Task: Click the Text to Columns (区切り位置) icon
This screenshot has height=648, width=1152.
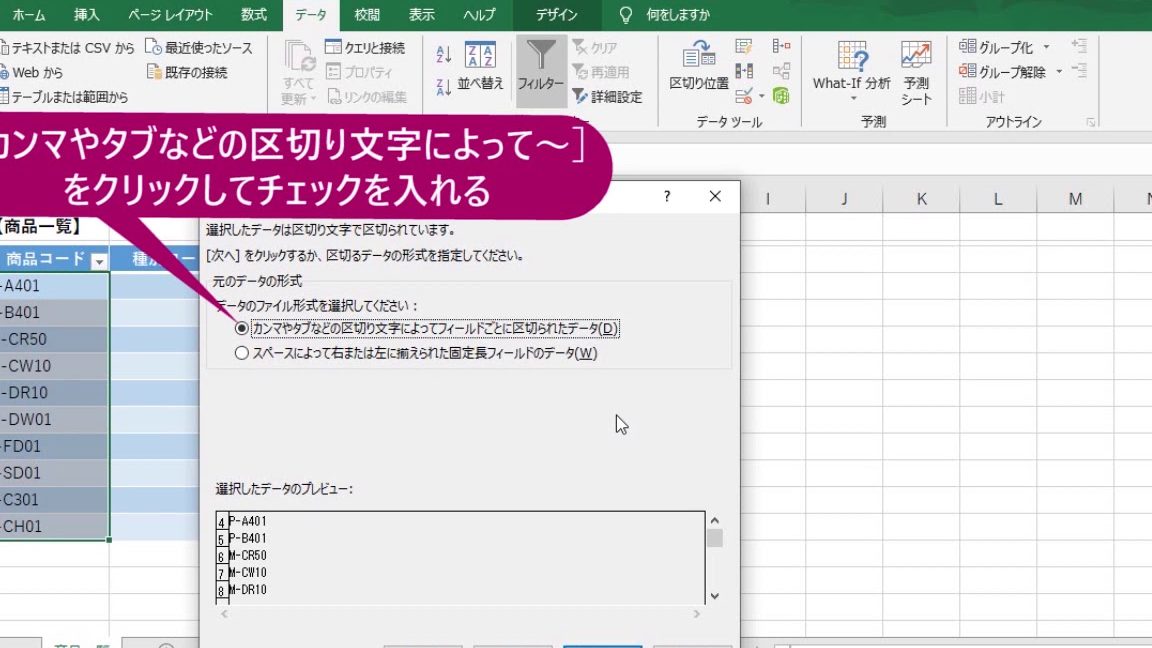Action: coord(699,54)
